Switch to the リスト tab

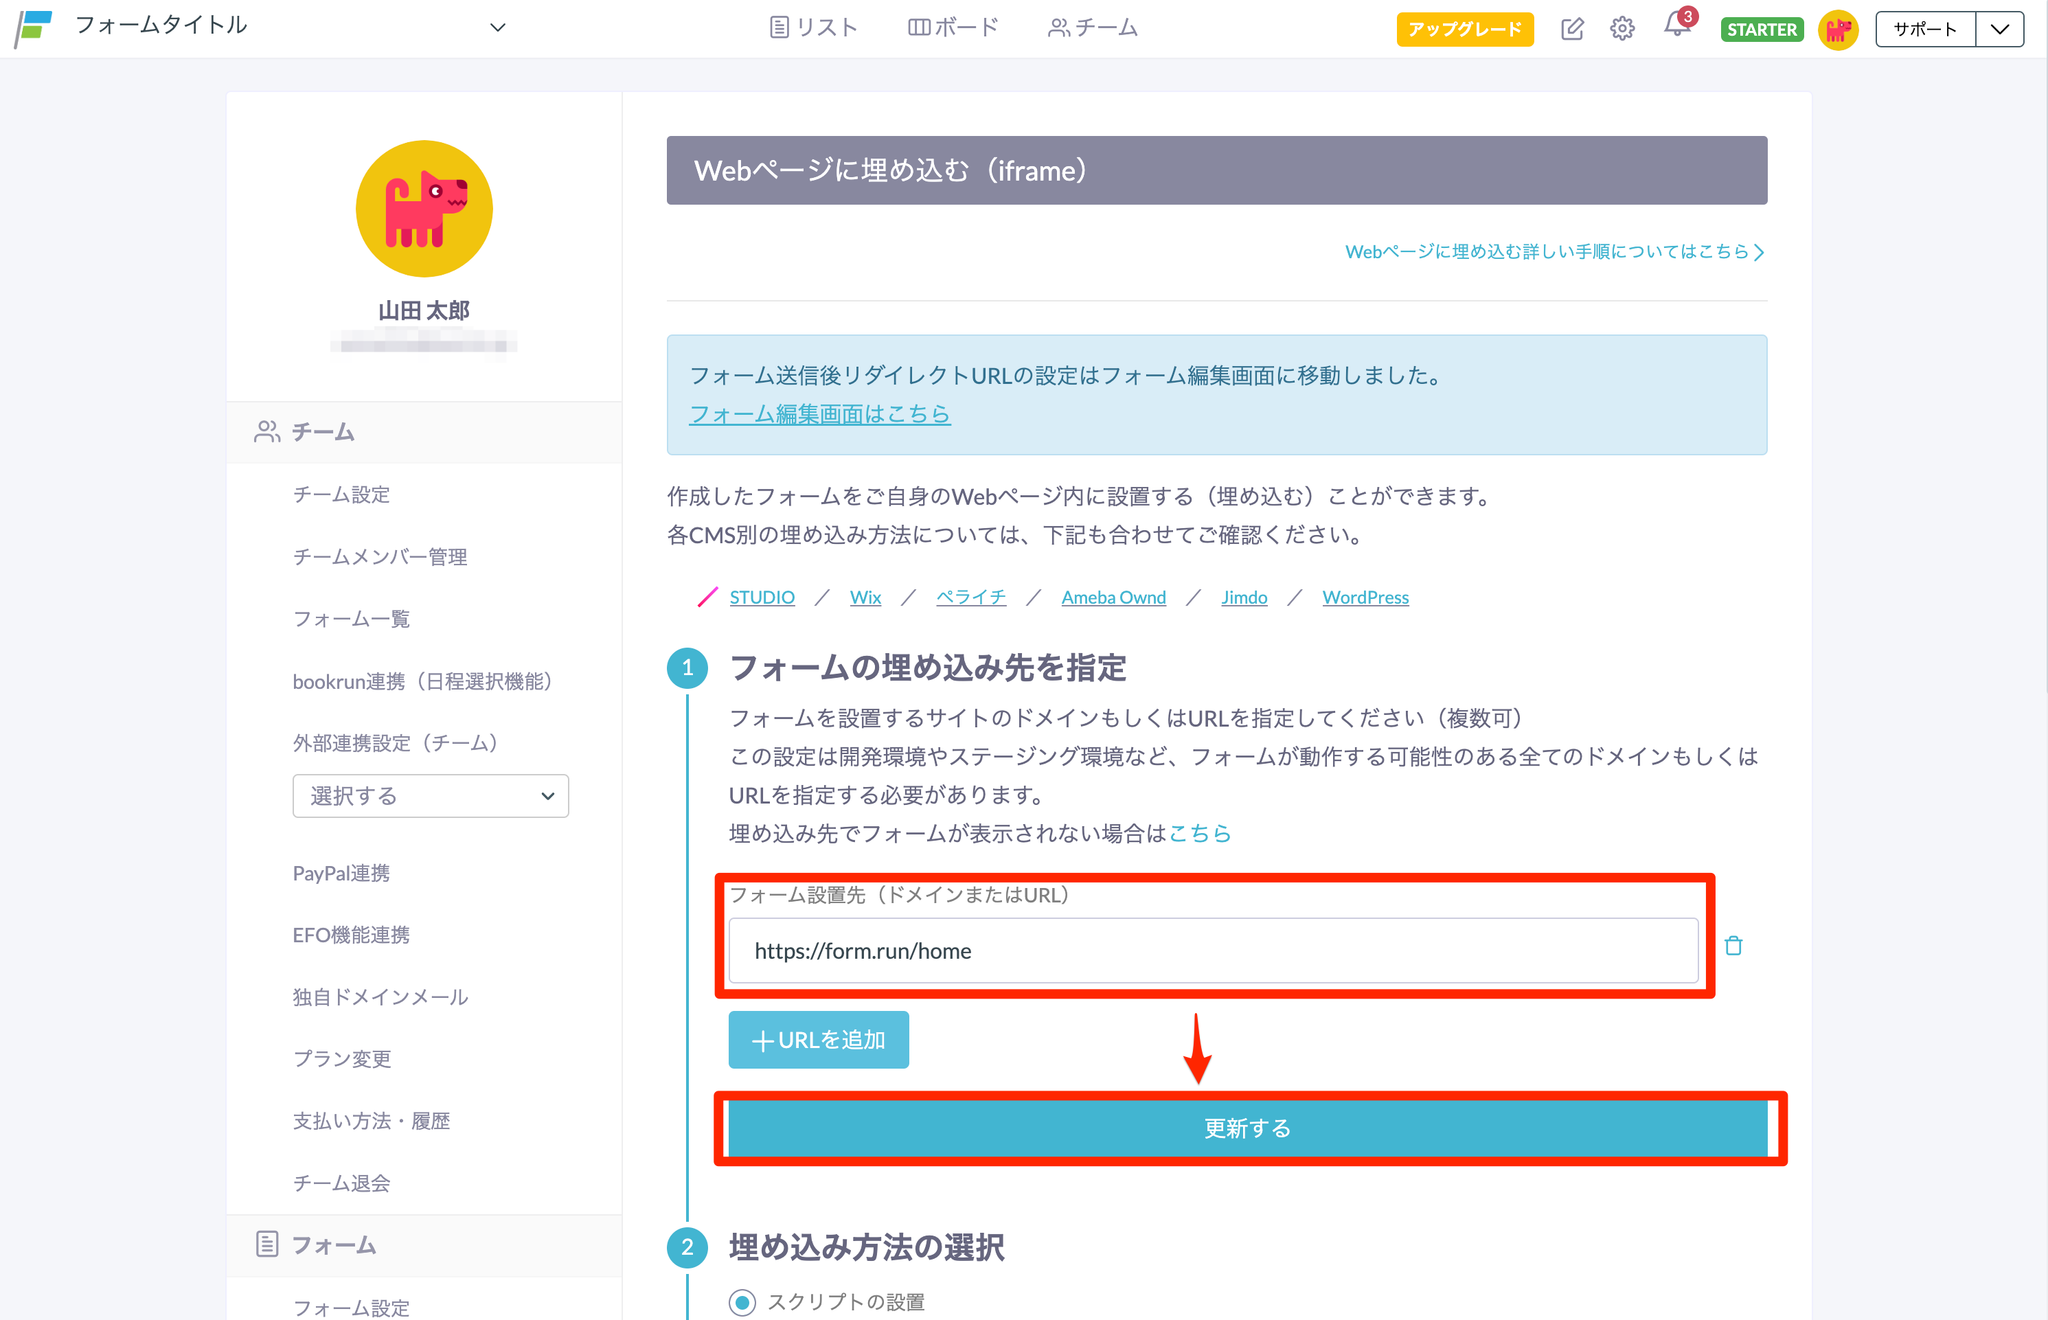pyautogui.click(x=814, y=27)
